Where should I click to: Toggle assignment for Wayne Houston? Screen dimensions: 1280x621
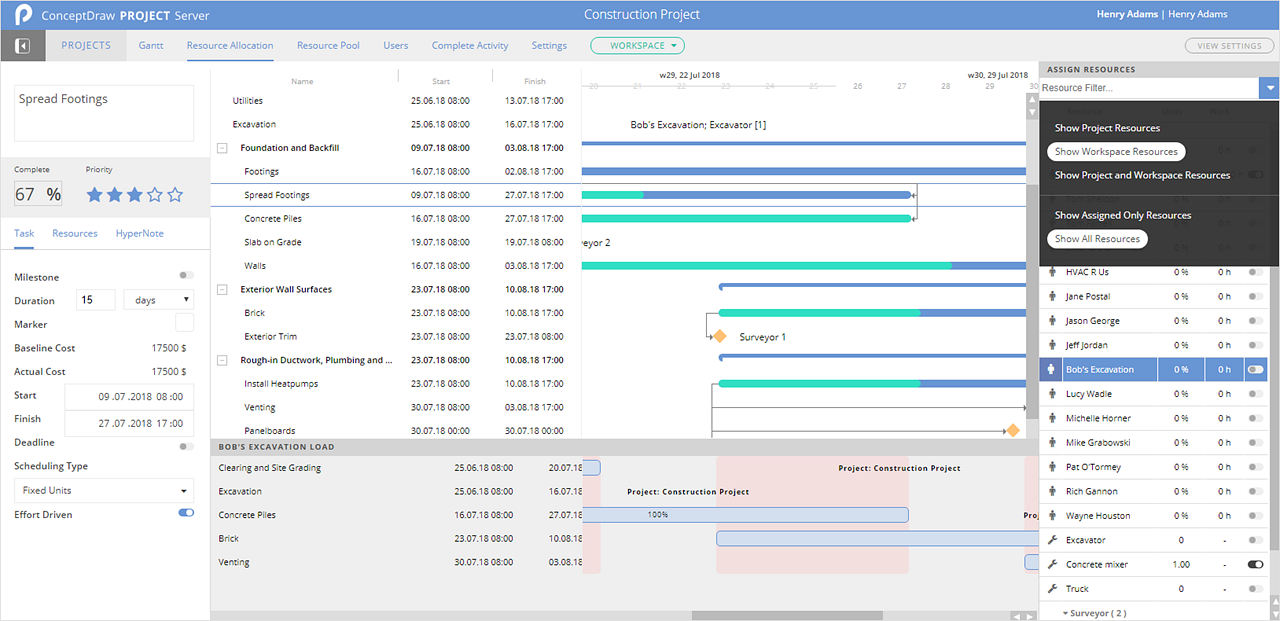point(1255,516)
